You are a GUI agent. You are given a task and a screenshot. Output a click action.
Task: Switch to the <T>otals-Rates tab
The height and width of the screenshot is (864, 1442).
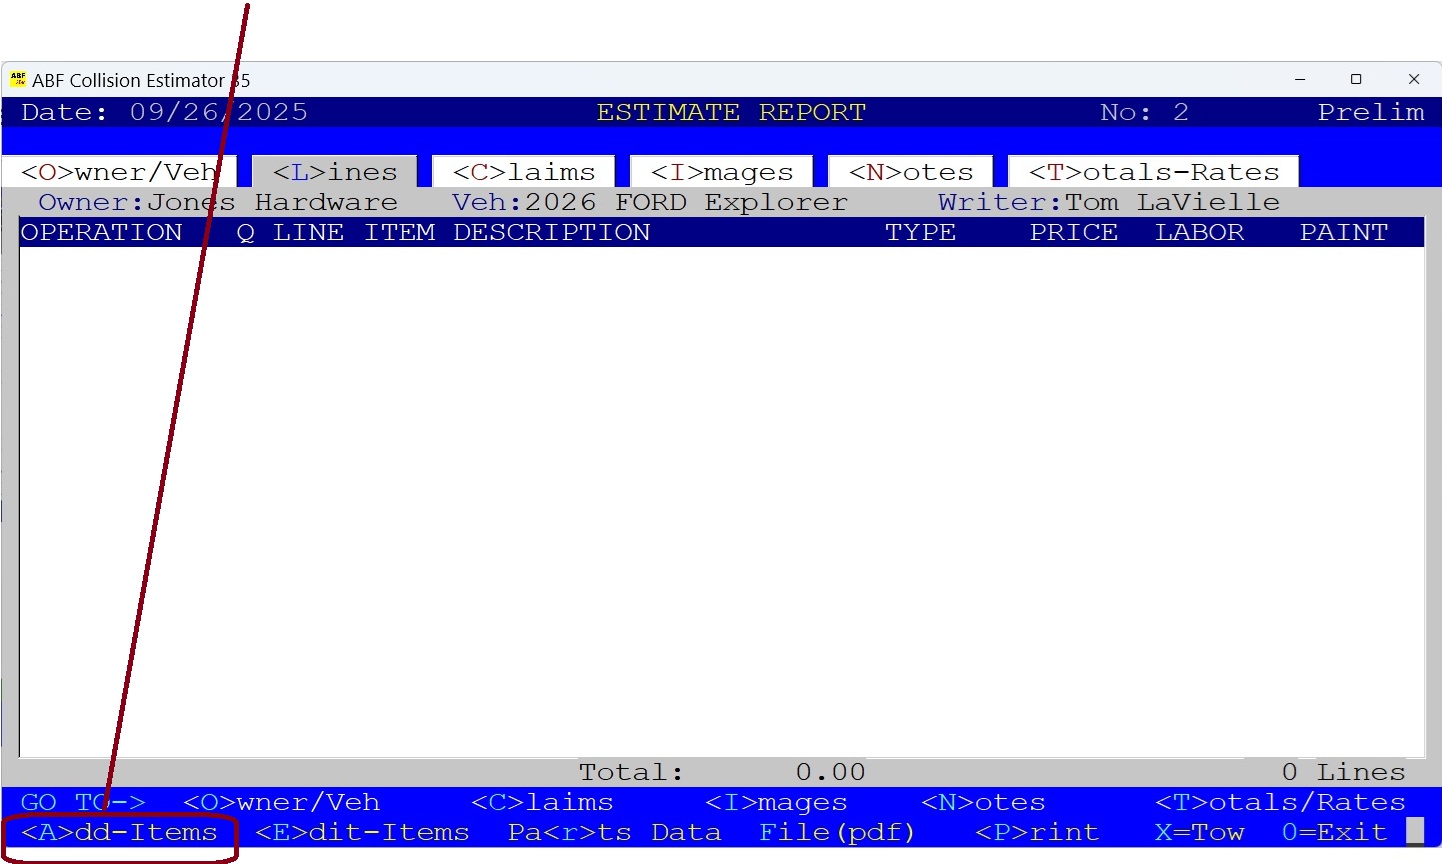[x=1153, y=171]
